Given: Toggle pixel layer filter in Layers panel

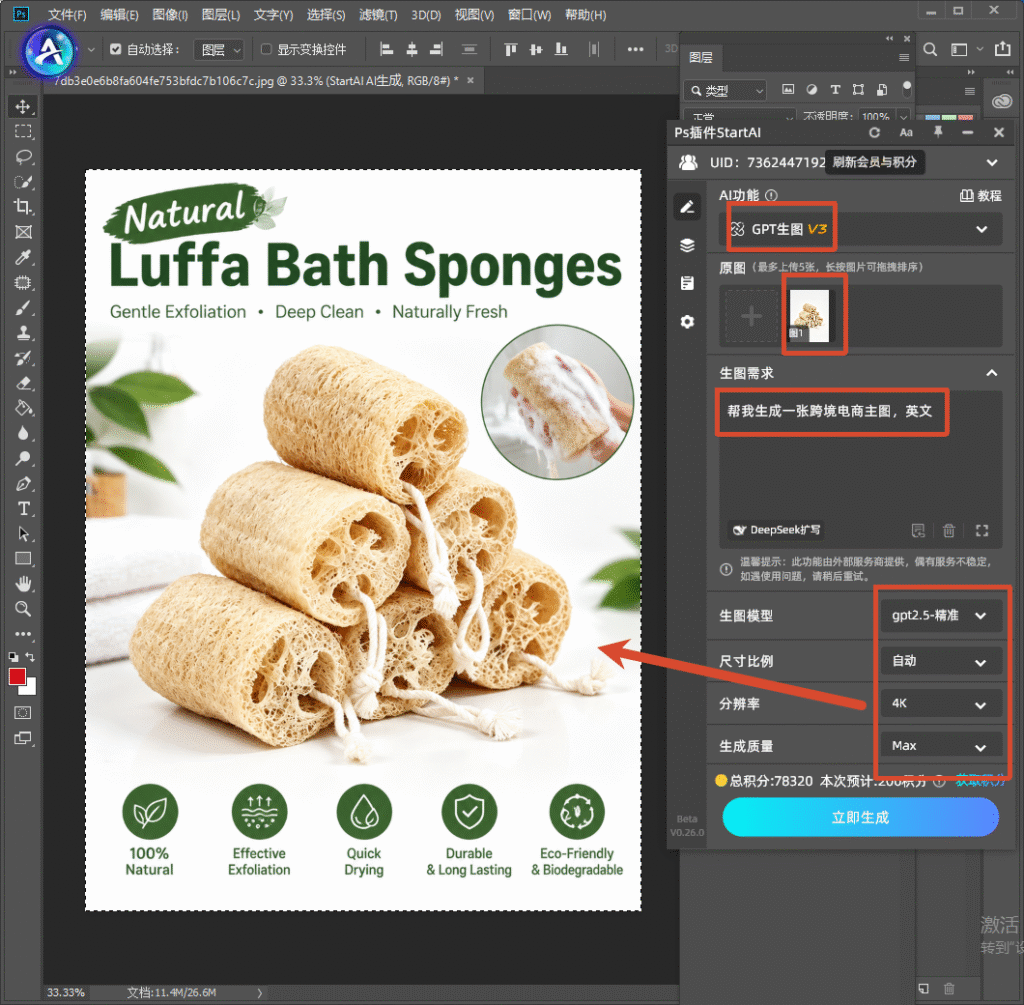Looking at the screenshot, I should click(788, 89).
